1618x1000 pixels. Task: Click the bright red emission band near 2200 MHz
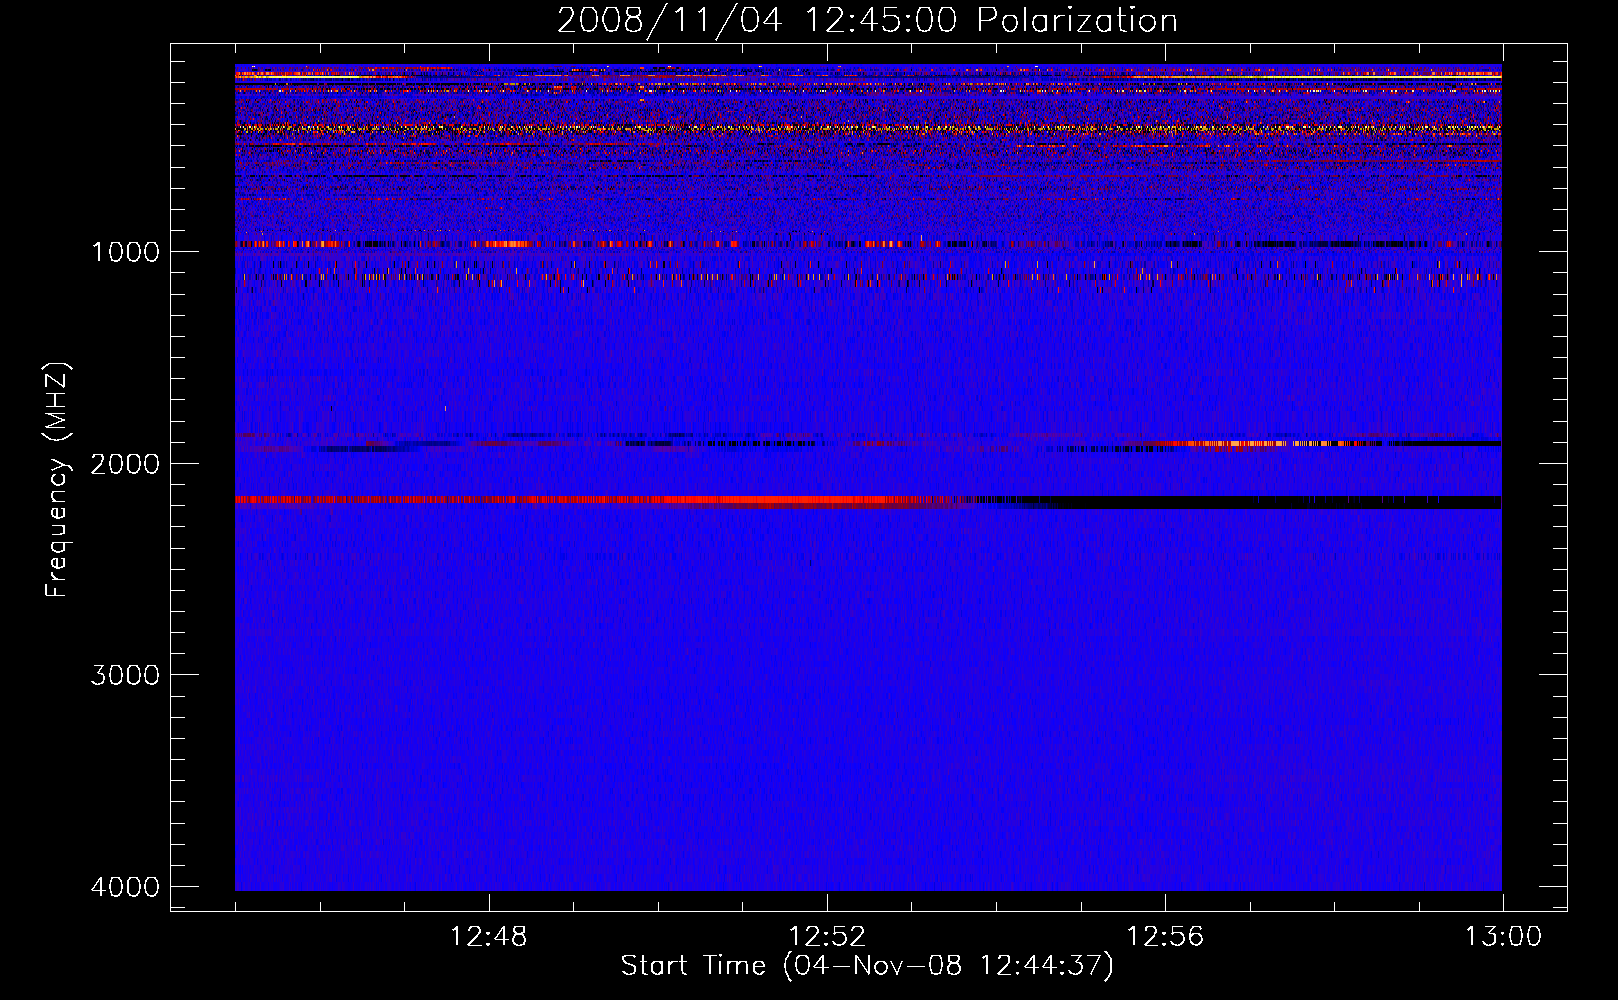tap(600, 500)
